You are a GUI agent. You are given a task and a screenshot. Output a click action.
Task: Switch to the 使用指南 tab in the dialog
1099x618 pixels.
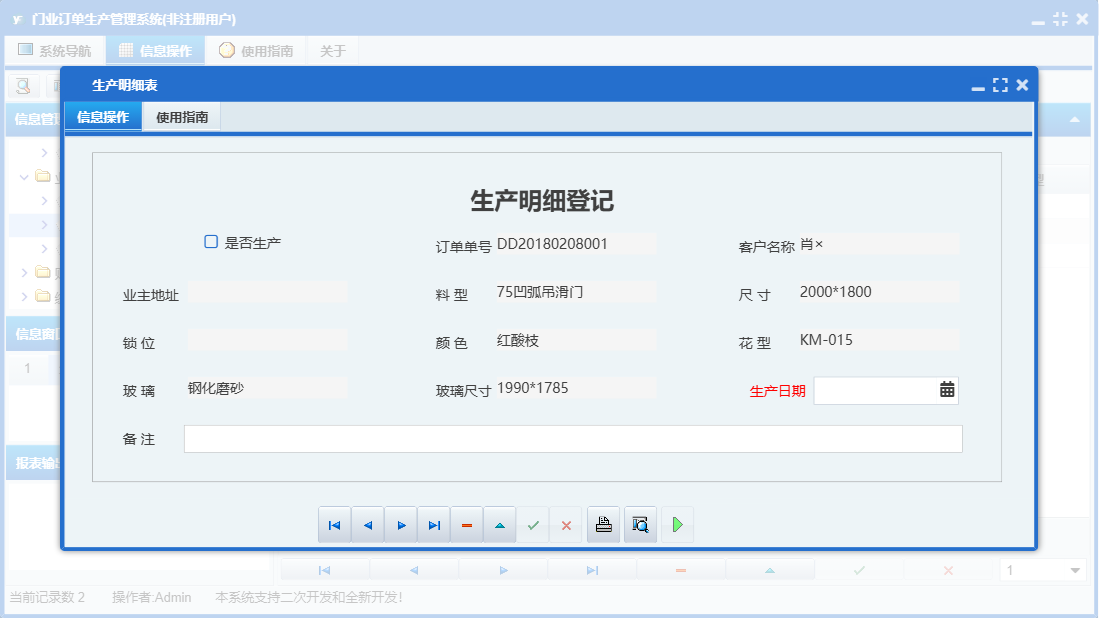click(x=180, y=116)
